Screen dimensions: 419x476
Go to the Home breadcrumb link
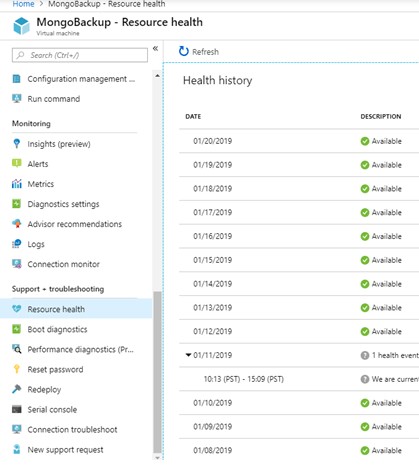pyautogui.click(x=23, y=4)
